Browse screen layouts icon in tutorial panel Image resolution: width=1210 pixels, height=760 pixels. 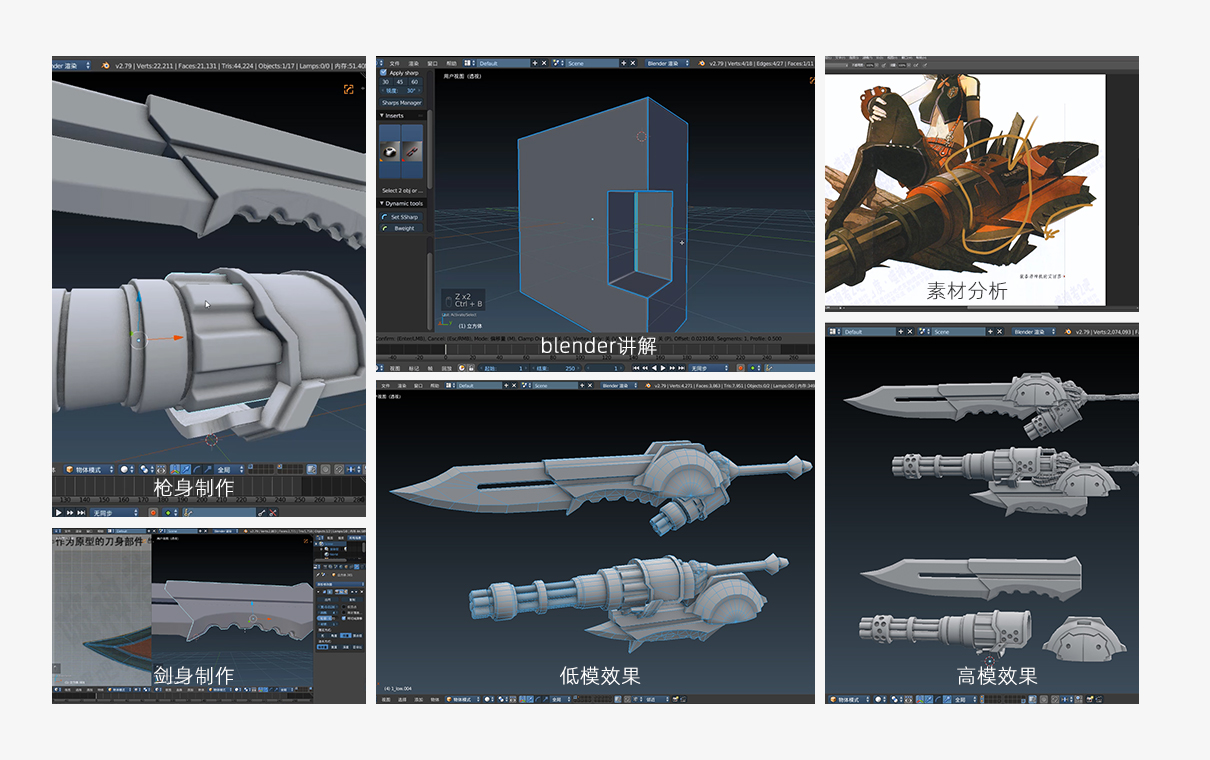coord(471,63)
